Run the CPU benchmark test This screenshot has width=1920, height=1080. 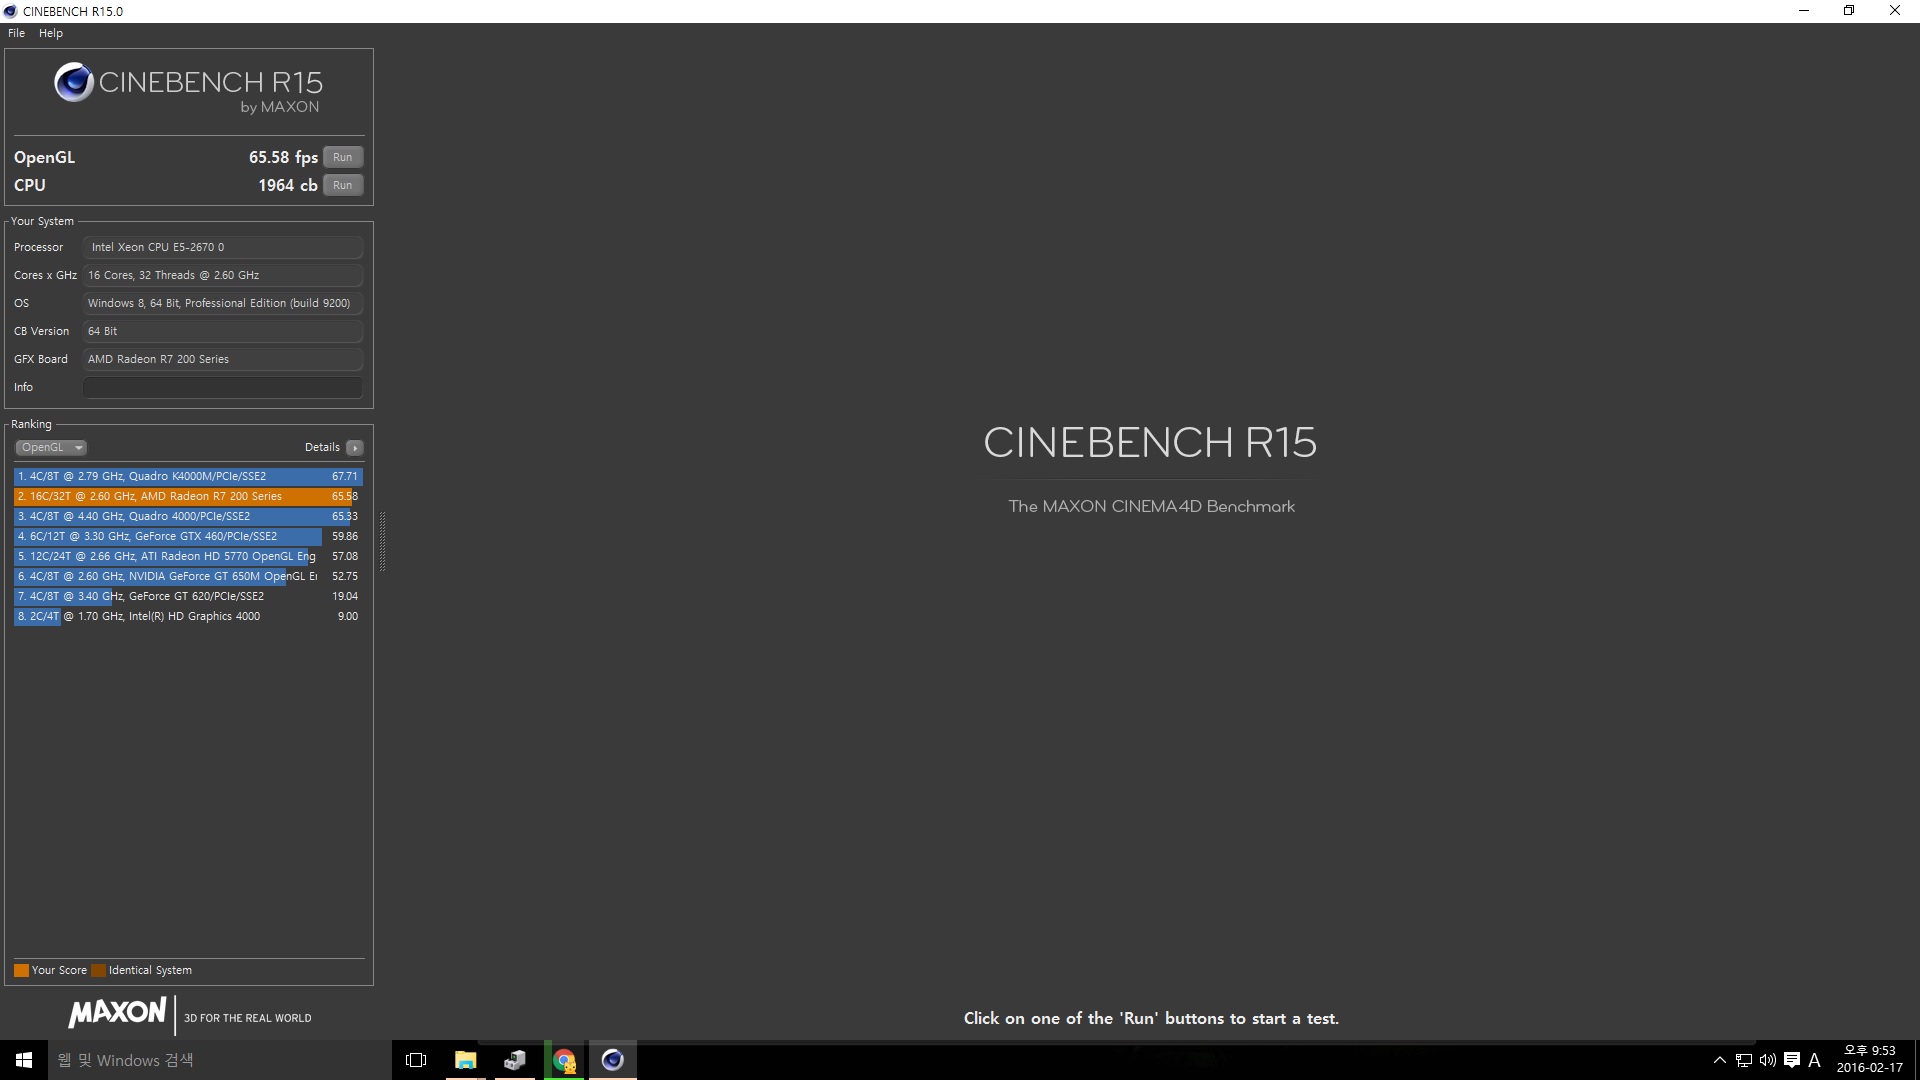343,185
